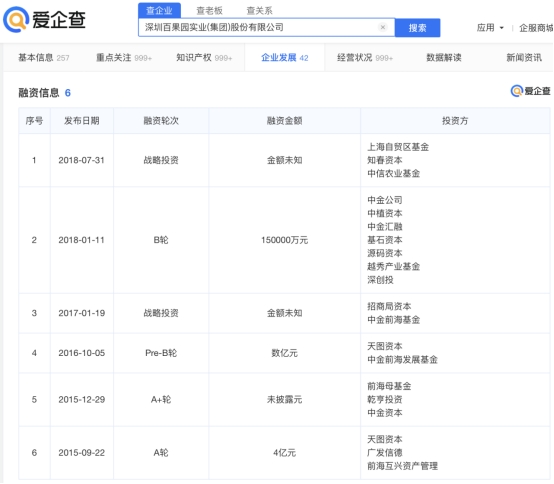Viewport: 554px width, 484px height.
Task: Click investor 中信农业基金
Action: (394, 173)
